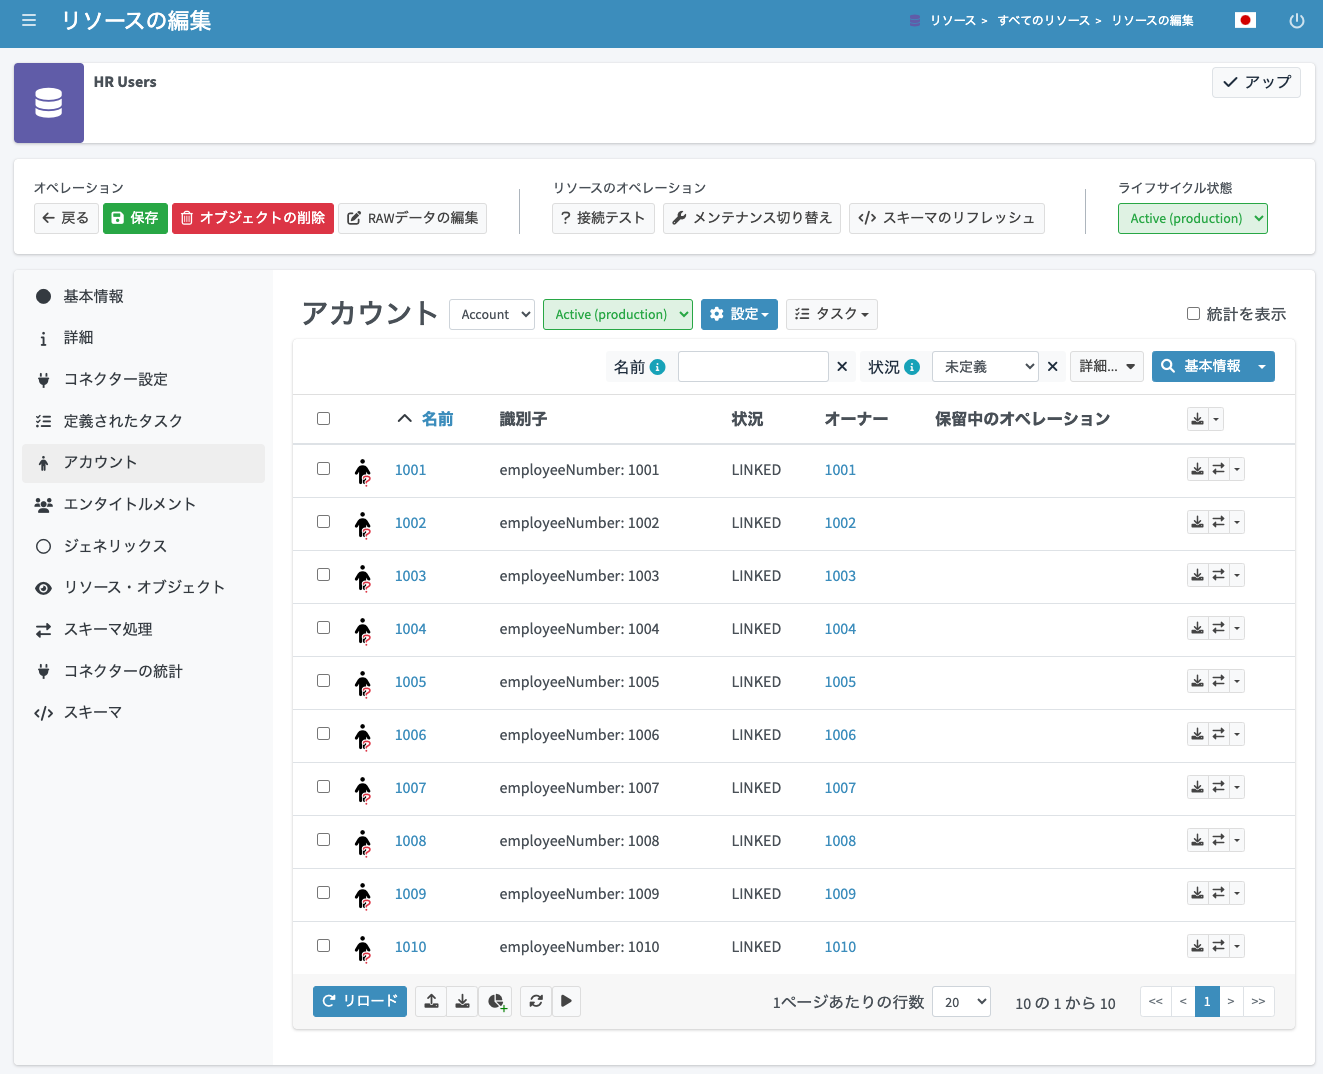Click import icon for account 1003
This screenshot has width=1323, height=1074.
pyautogui.click(x=1197, y=575)
